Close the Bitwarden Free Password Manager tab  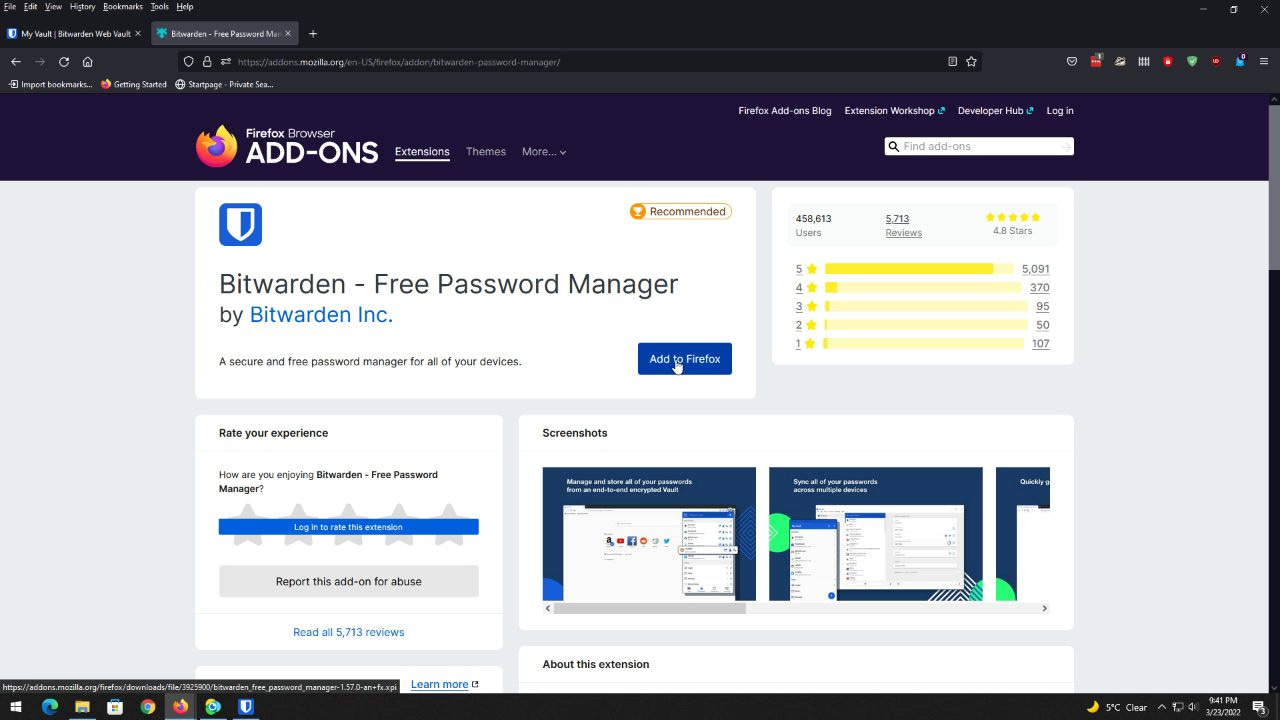[288, 34]
